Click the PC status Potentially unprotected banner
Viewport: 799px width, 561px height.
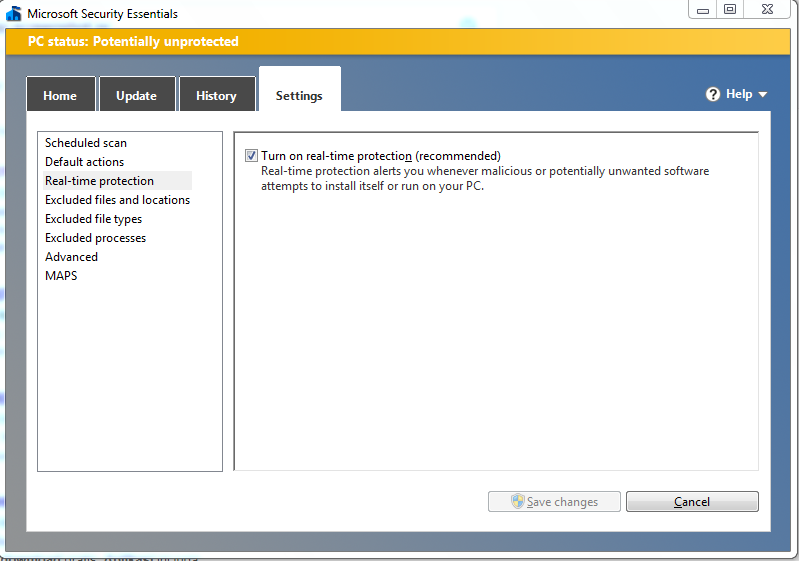[x=398, y=41]
